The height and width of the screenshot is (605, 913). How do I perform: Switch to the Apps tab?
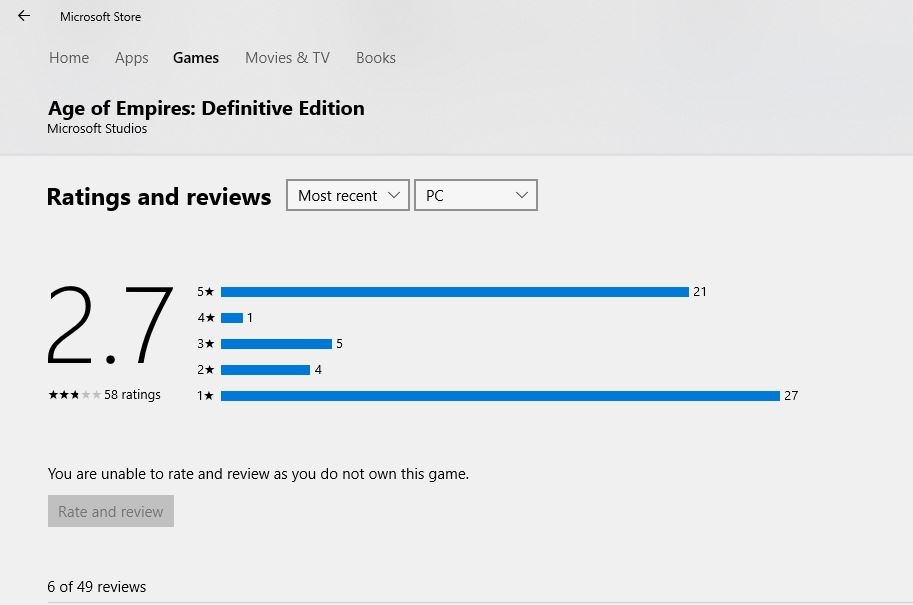point(131,58)
